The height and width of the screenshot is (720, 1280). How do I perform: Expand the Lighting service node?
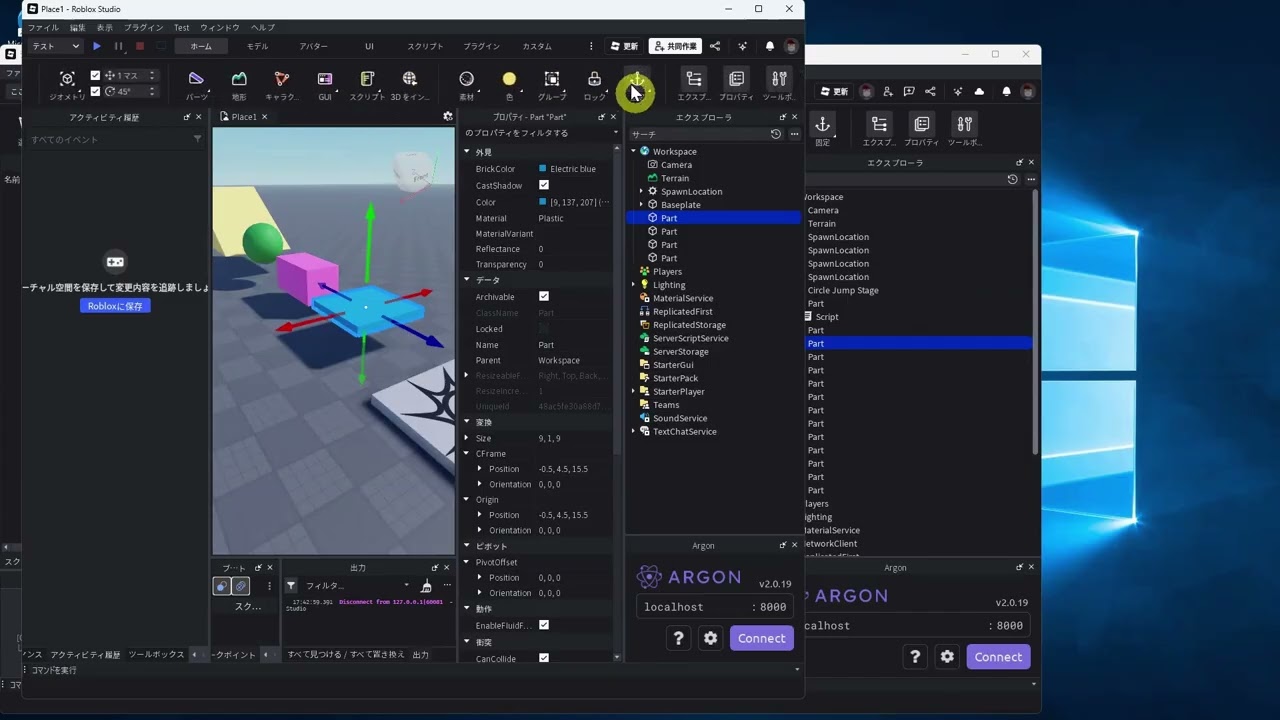pos(633,285)
